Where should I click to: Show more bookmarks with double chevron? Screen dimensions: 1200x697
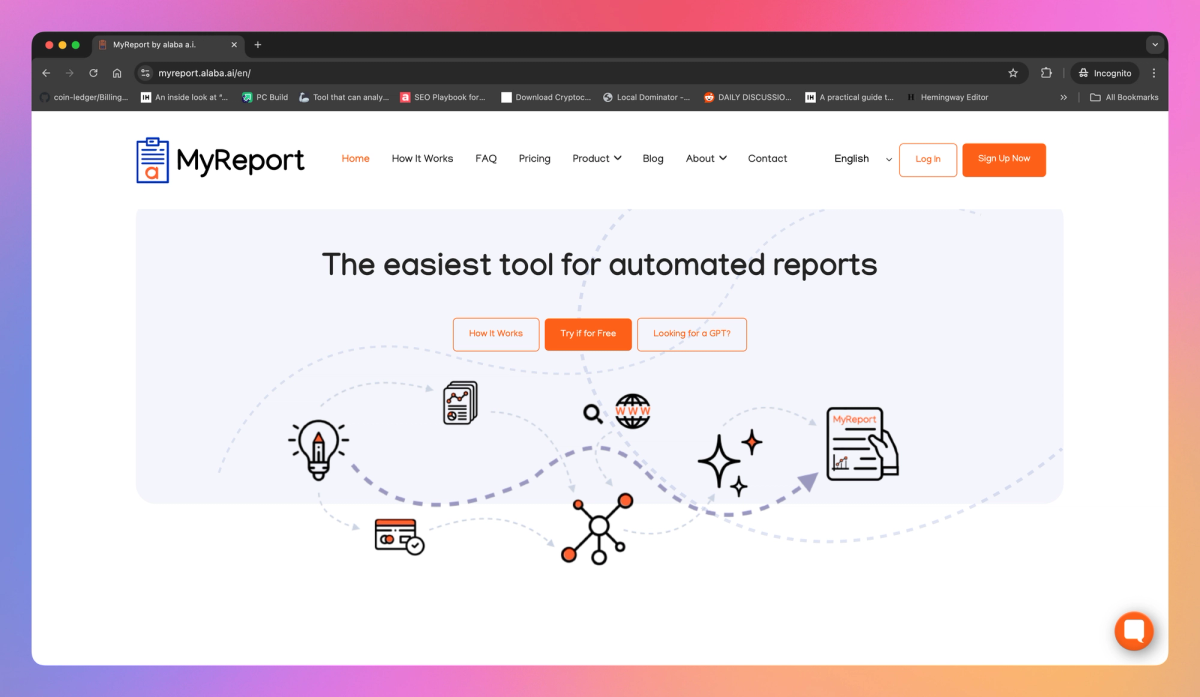coord(1064,97)
